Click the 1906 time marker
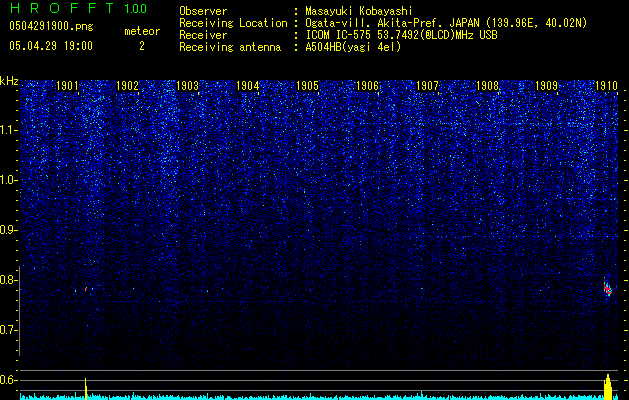The image size is (629, 400). pos(367,85)
